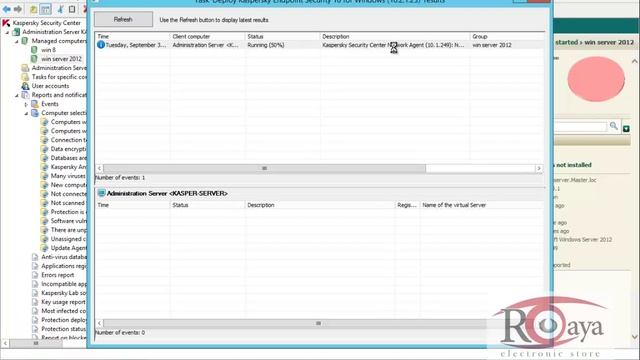Screen dimensions: 640x360
Task: Select 'Errors report' tree item
Action: pyautogui.click(x=58, y=275)
